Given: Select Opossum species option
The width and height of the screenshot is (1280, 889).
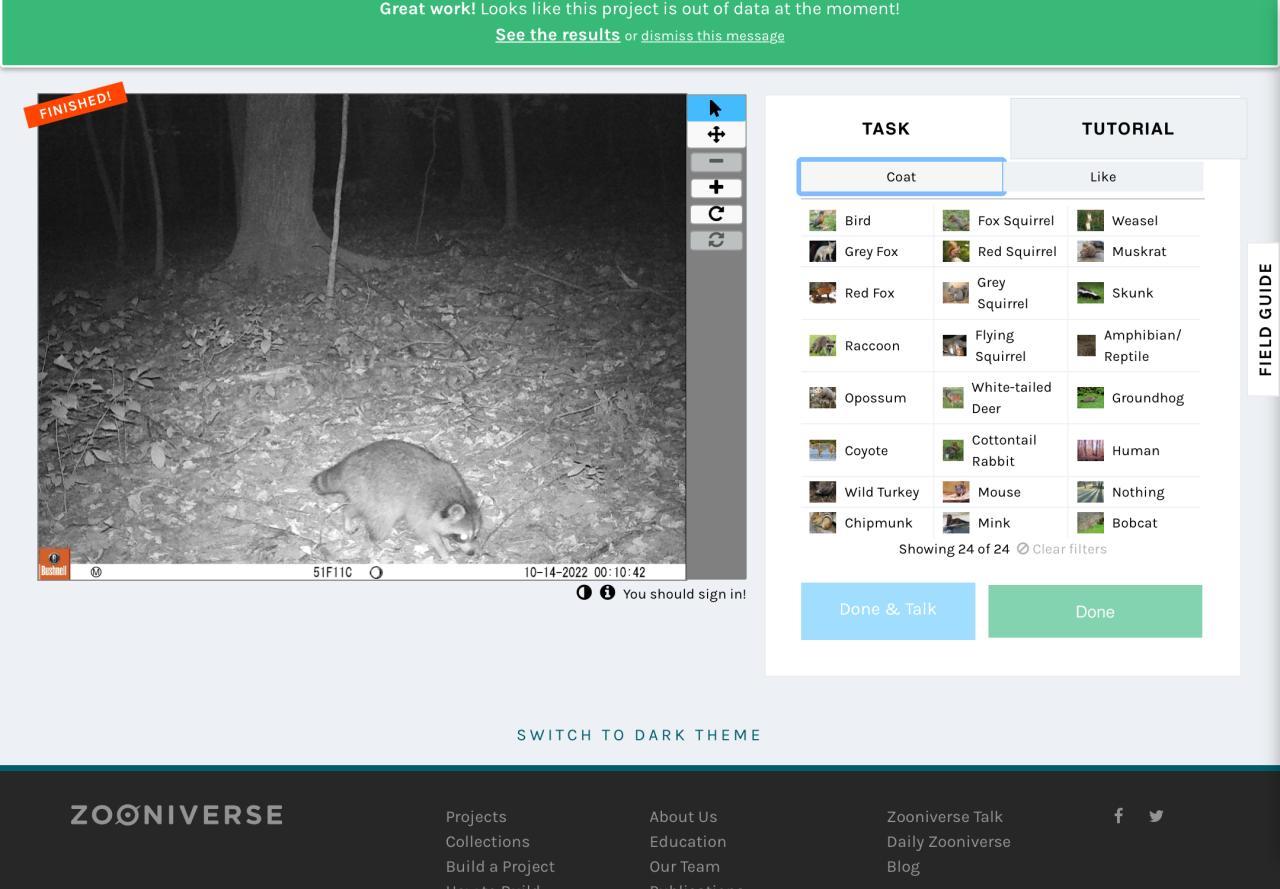Looking at the screenshot, I should click(x=867, y=397).
